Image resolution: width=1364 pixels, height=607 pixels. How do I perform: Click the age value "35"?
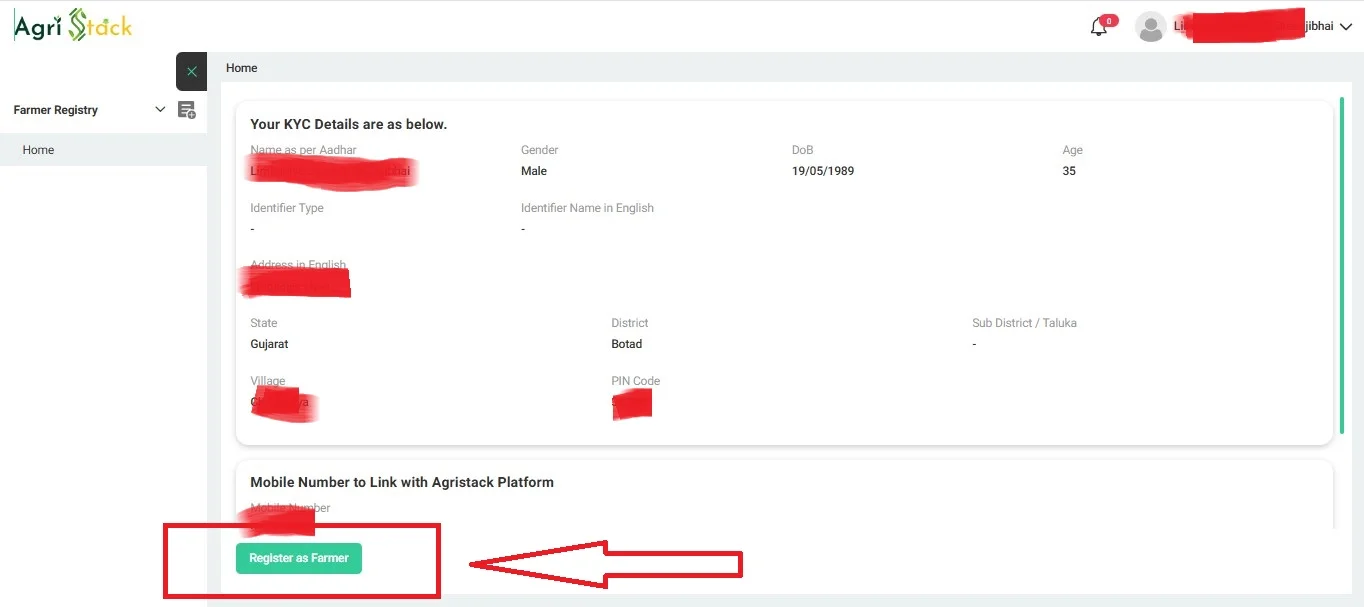pyautogui.click(x=1069, y=171)
